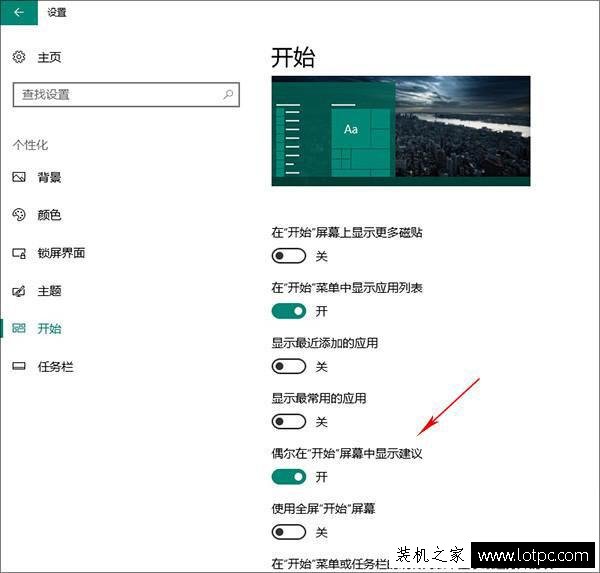
Task: Click the 颜色 palette icon
Action: pos(19,215)
